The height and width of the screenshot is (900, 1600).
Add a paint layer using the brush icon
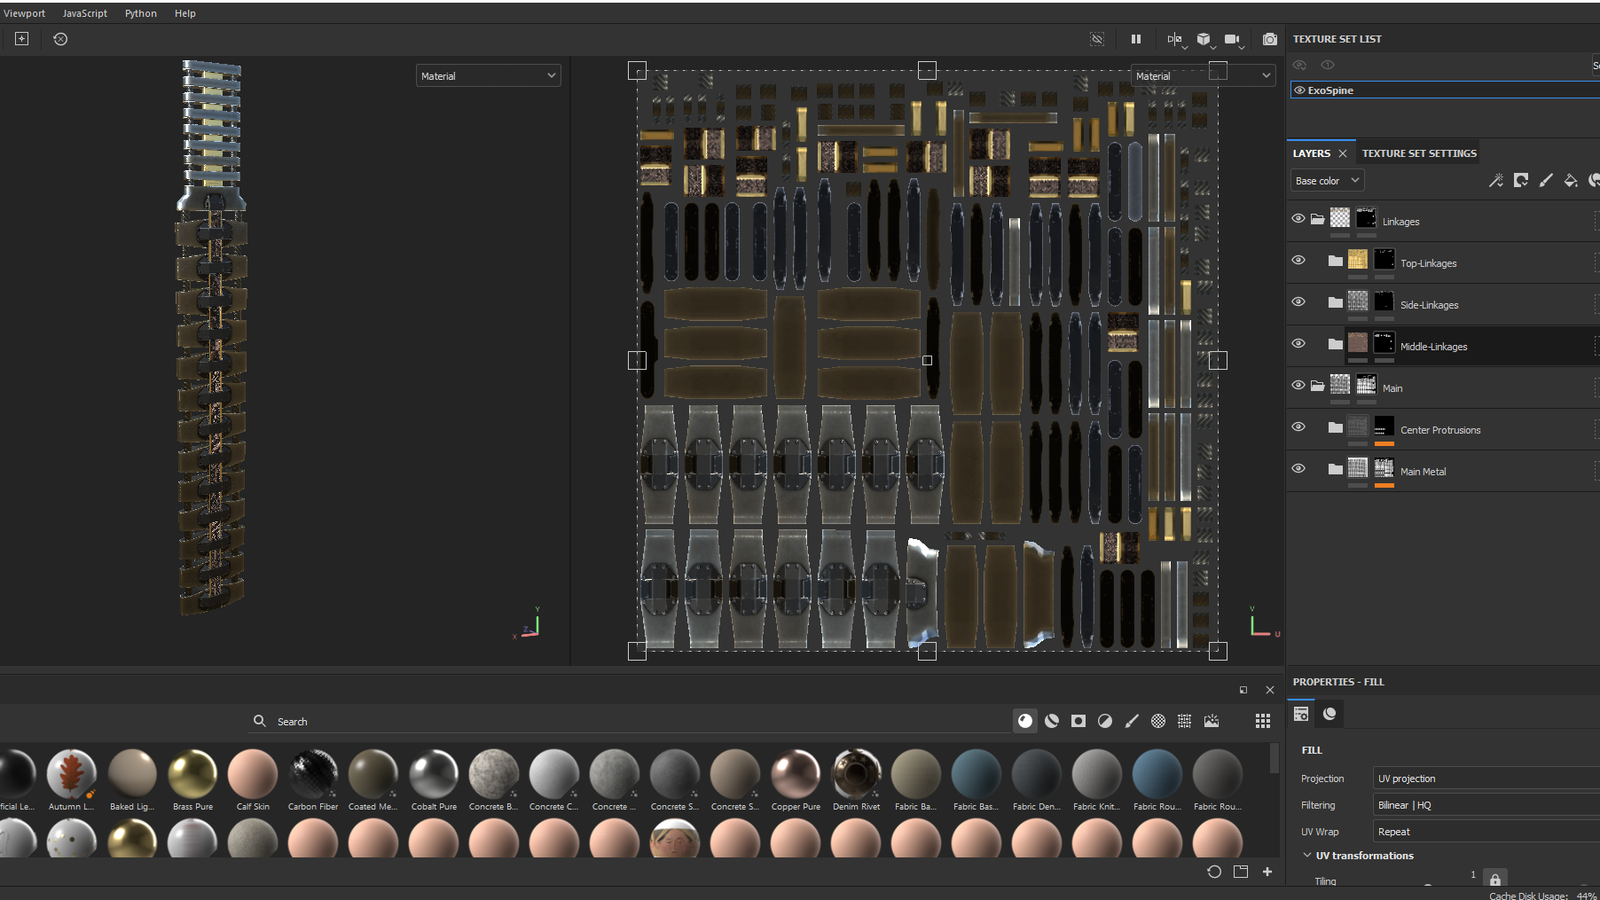(x=1545, y=180)
